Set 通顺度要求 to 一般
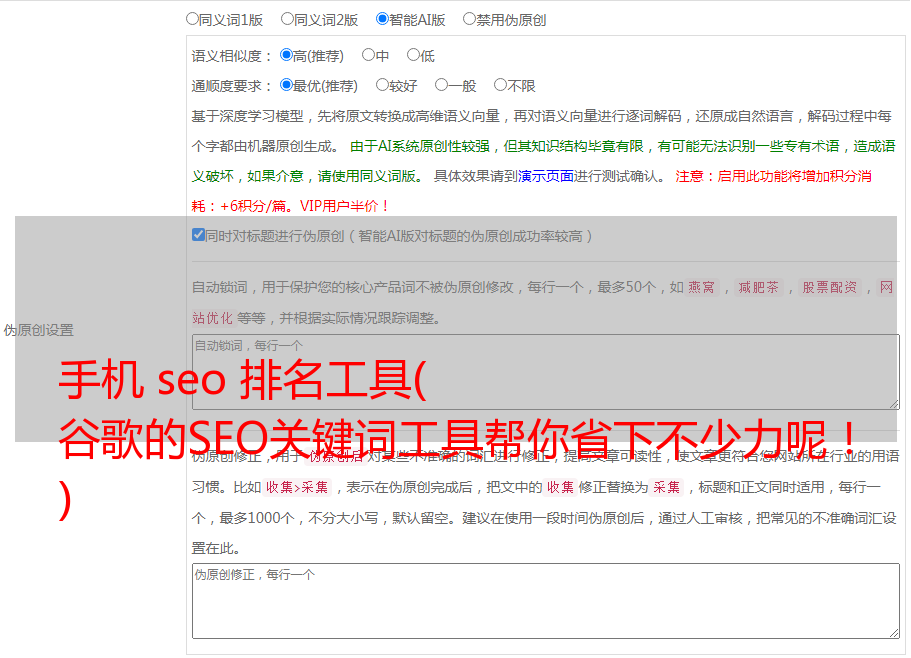This screenshot has height=658, width=911. pyautogui.click(x=442, y=85)
